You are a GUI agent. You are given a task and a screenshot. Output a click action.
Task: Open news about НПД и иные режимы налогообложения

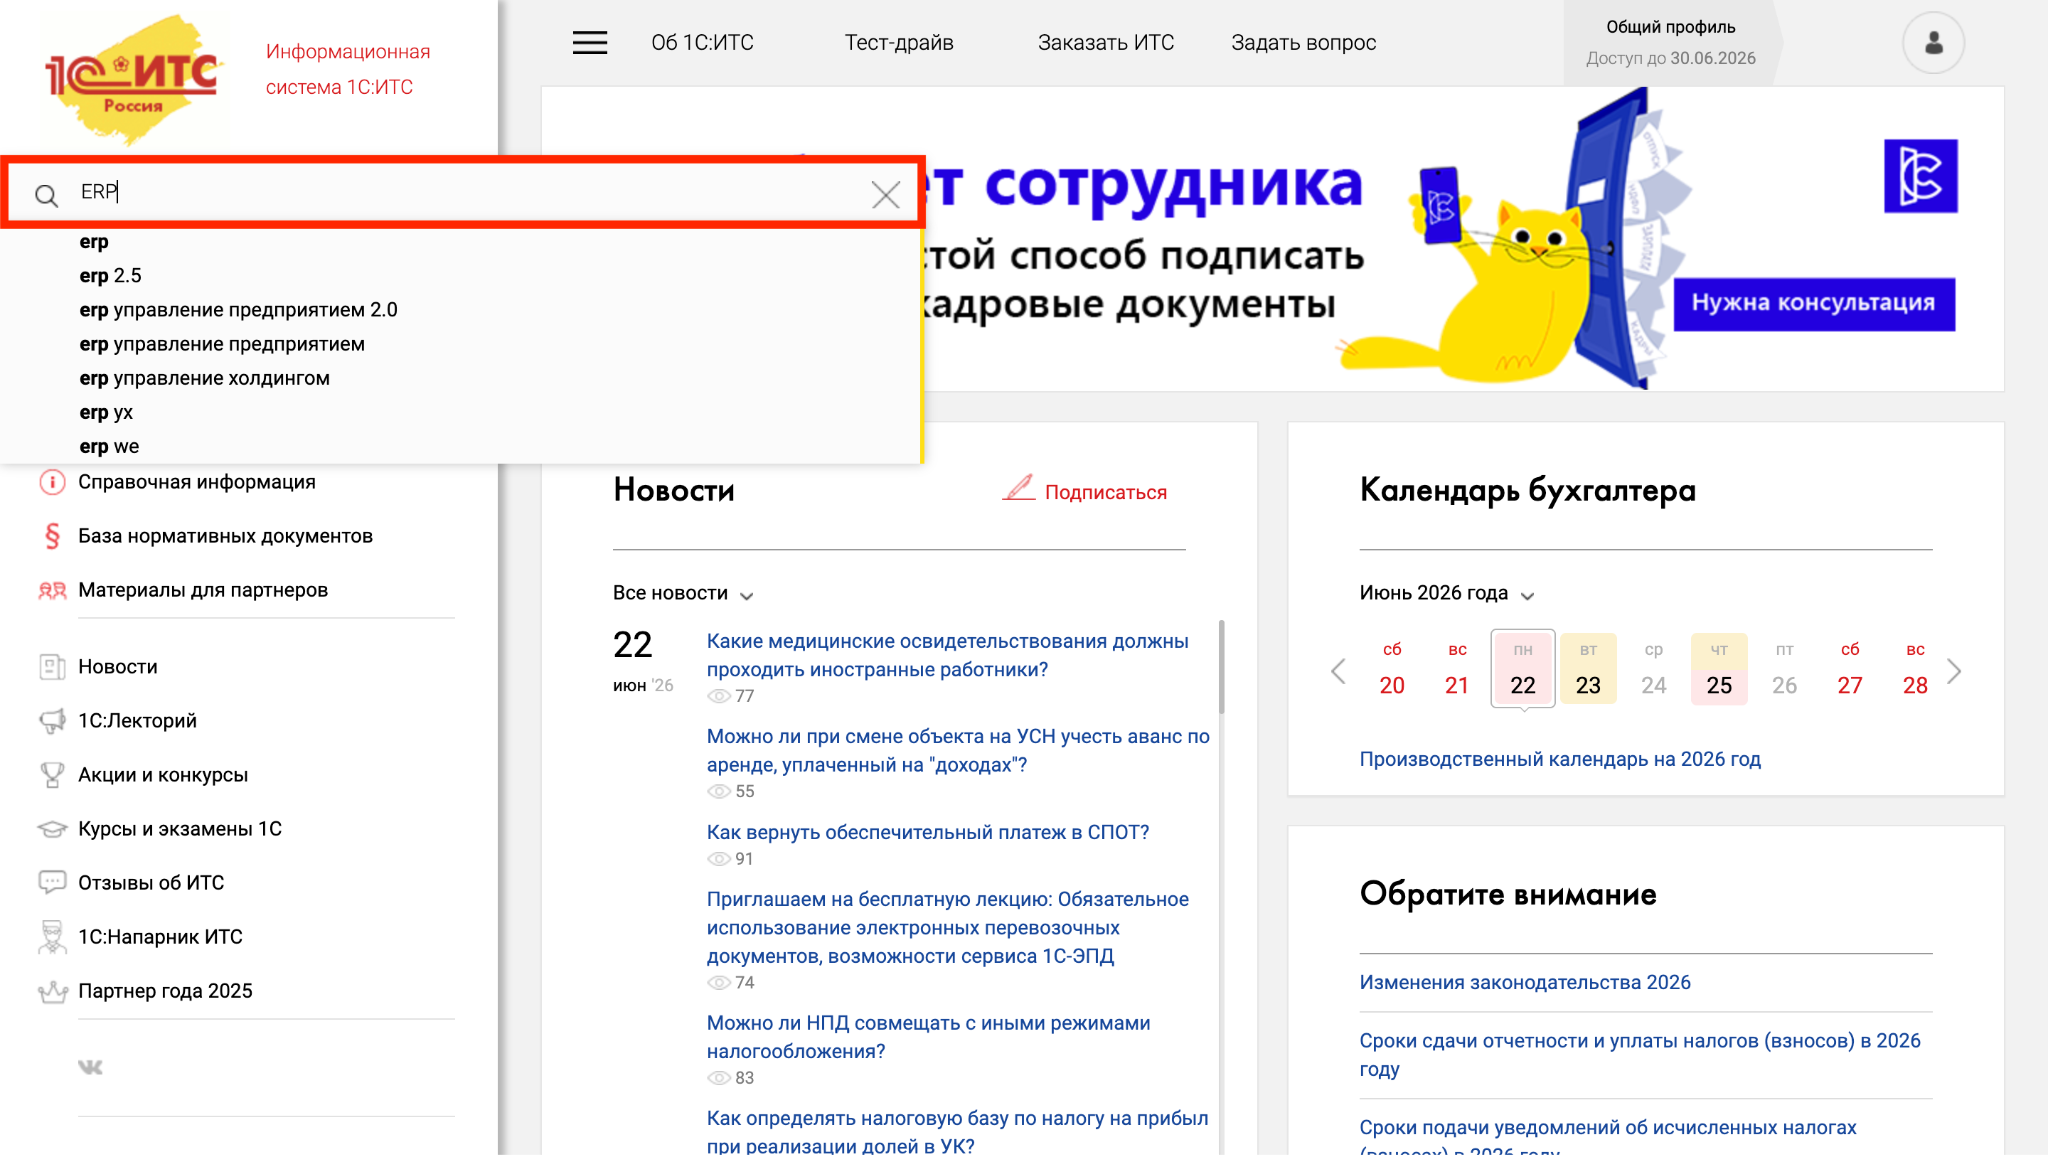pyautogui.click(x=928, y=1037)
